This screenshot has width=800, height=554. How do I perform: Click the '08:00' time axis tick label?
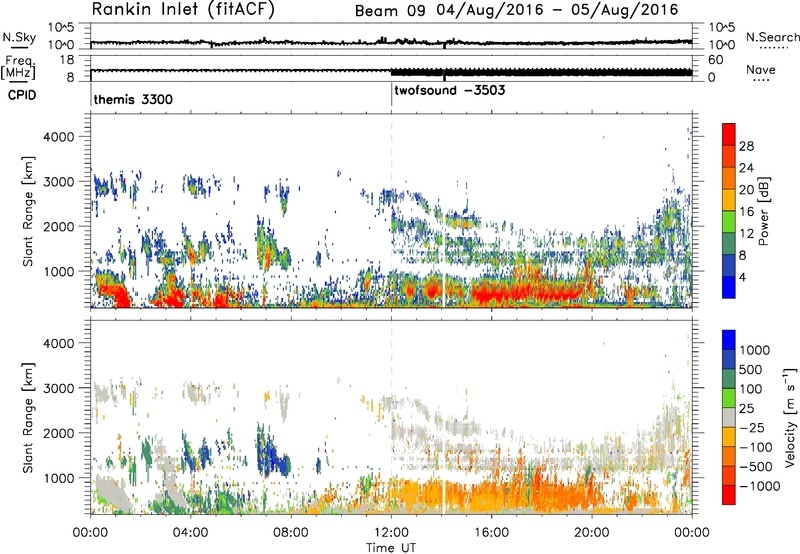click(291, 533)
